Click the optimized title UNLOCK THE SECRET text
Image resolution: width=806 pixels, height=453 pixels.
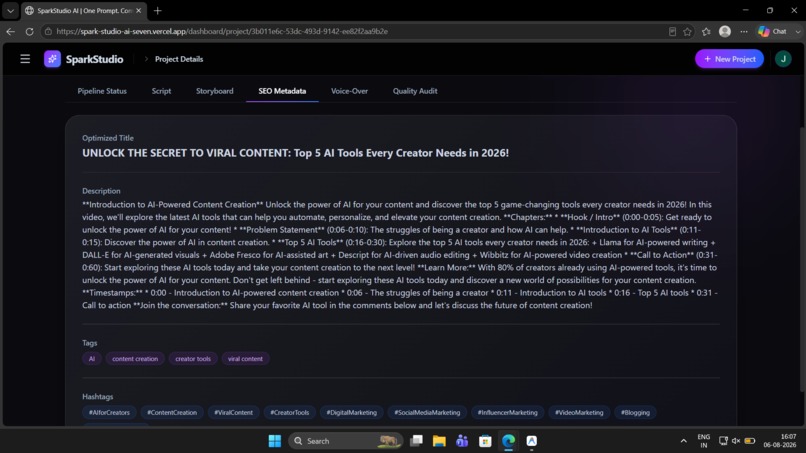point(296,153)
